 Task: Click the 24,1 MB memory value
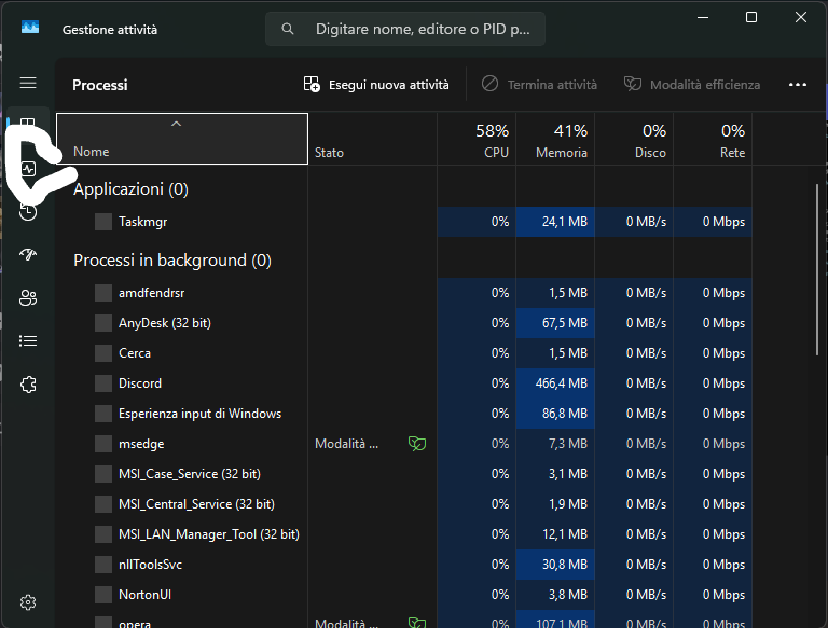click(x=564, y=222)
